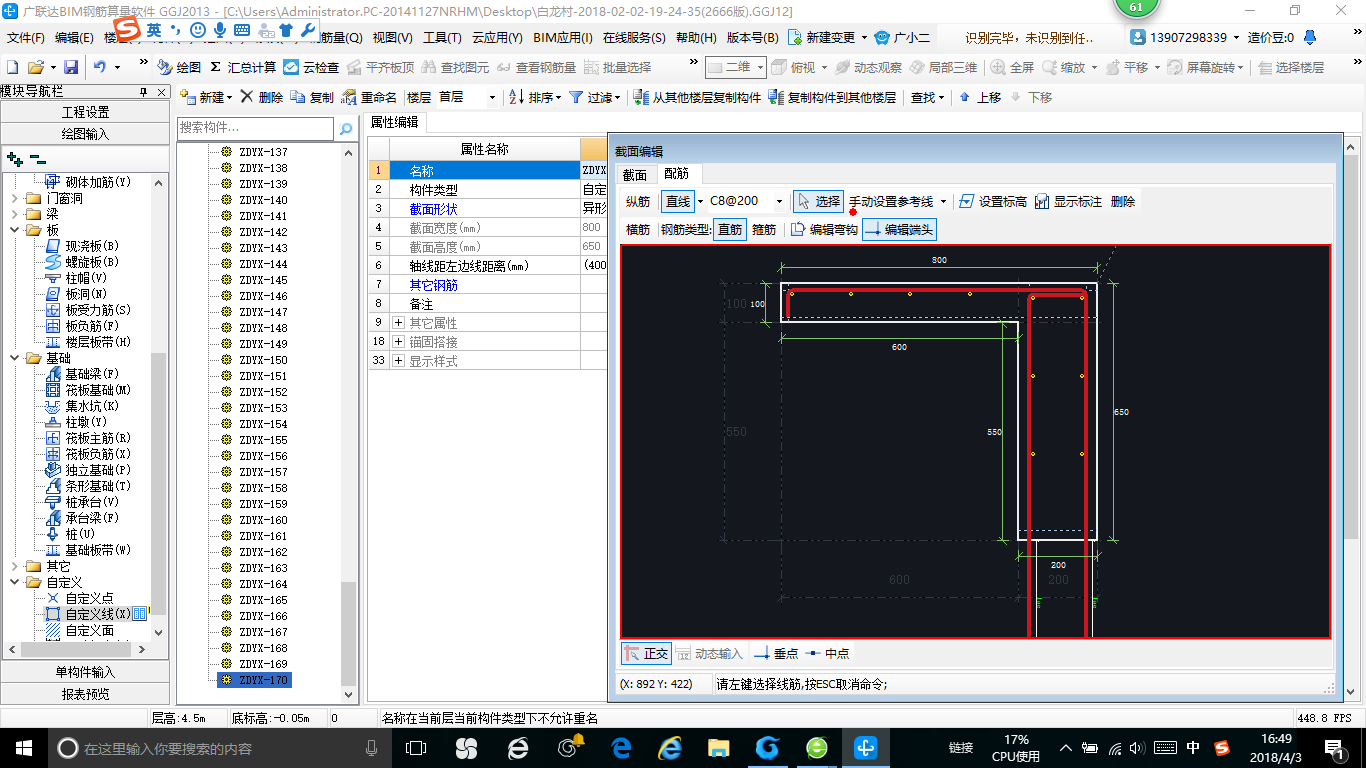Open Task View in Windows taskbar
The height and width of the screenshot is (768, 1366).
click(x=415, y=747)
